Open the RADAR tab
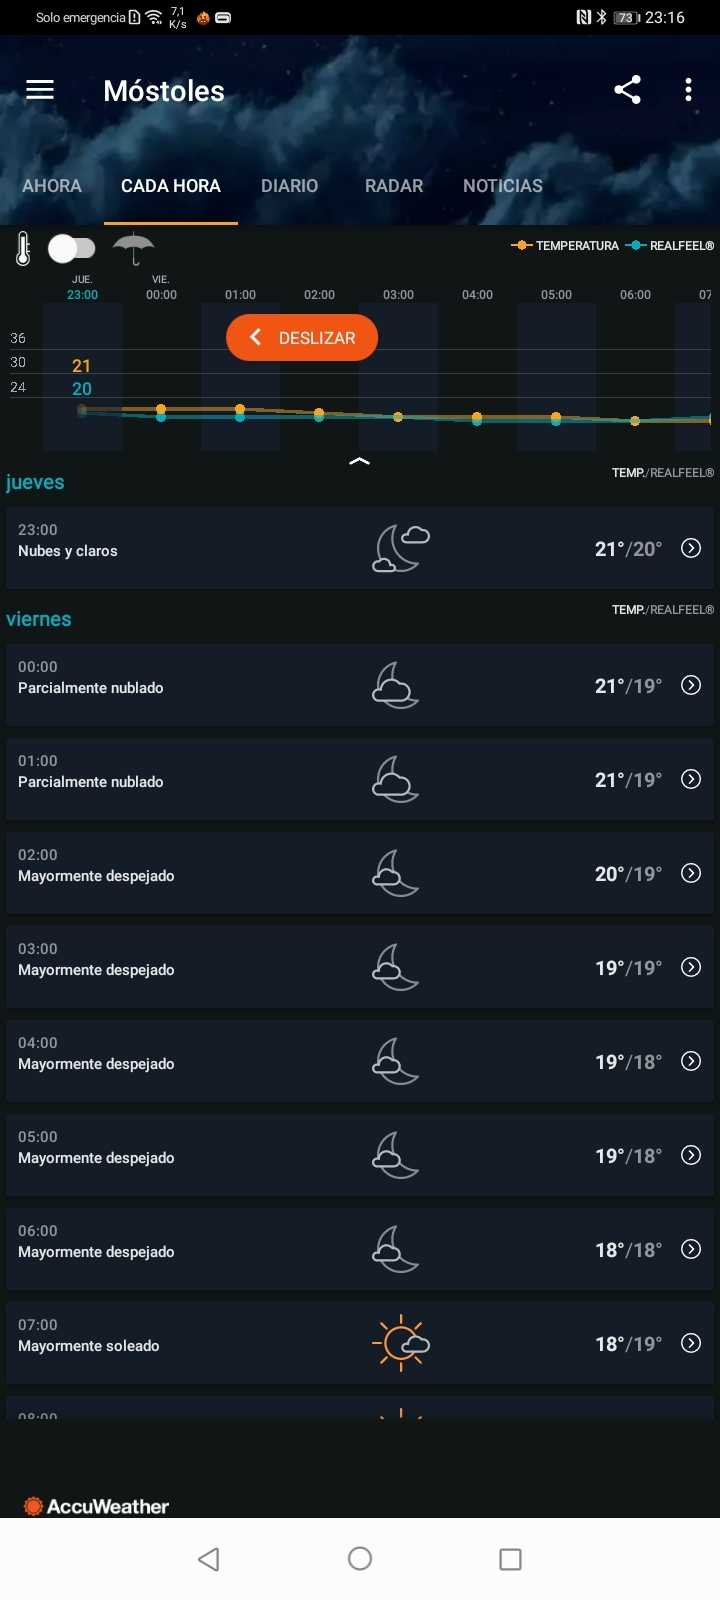Screen dimensions: 720x1600 point(394,186)
